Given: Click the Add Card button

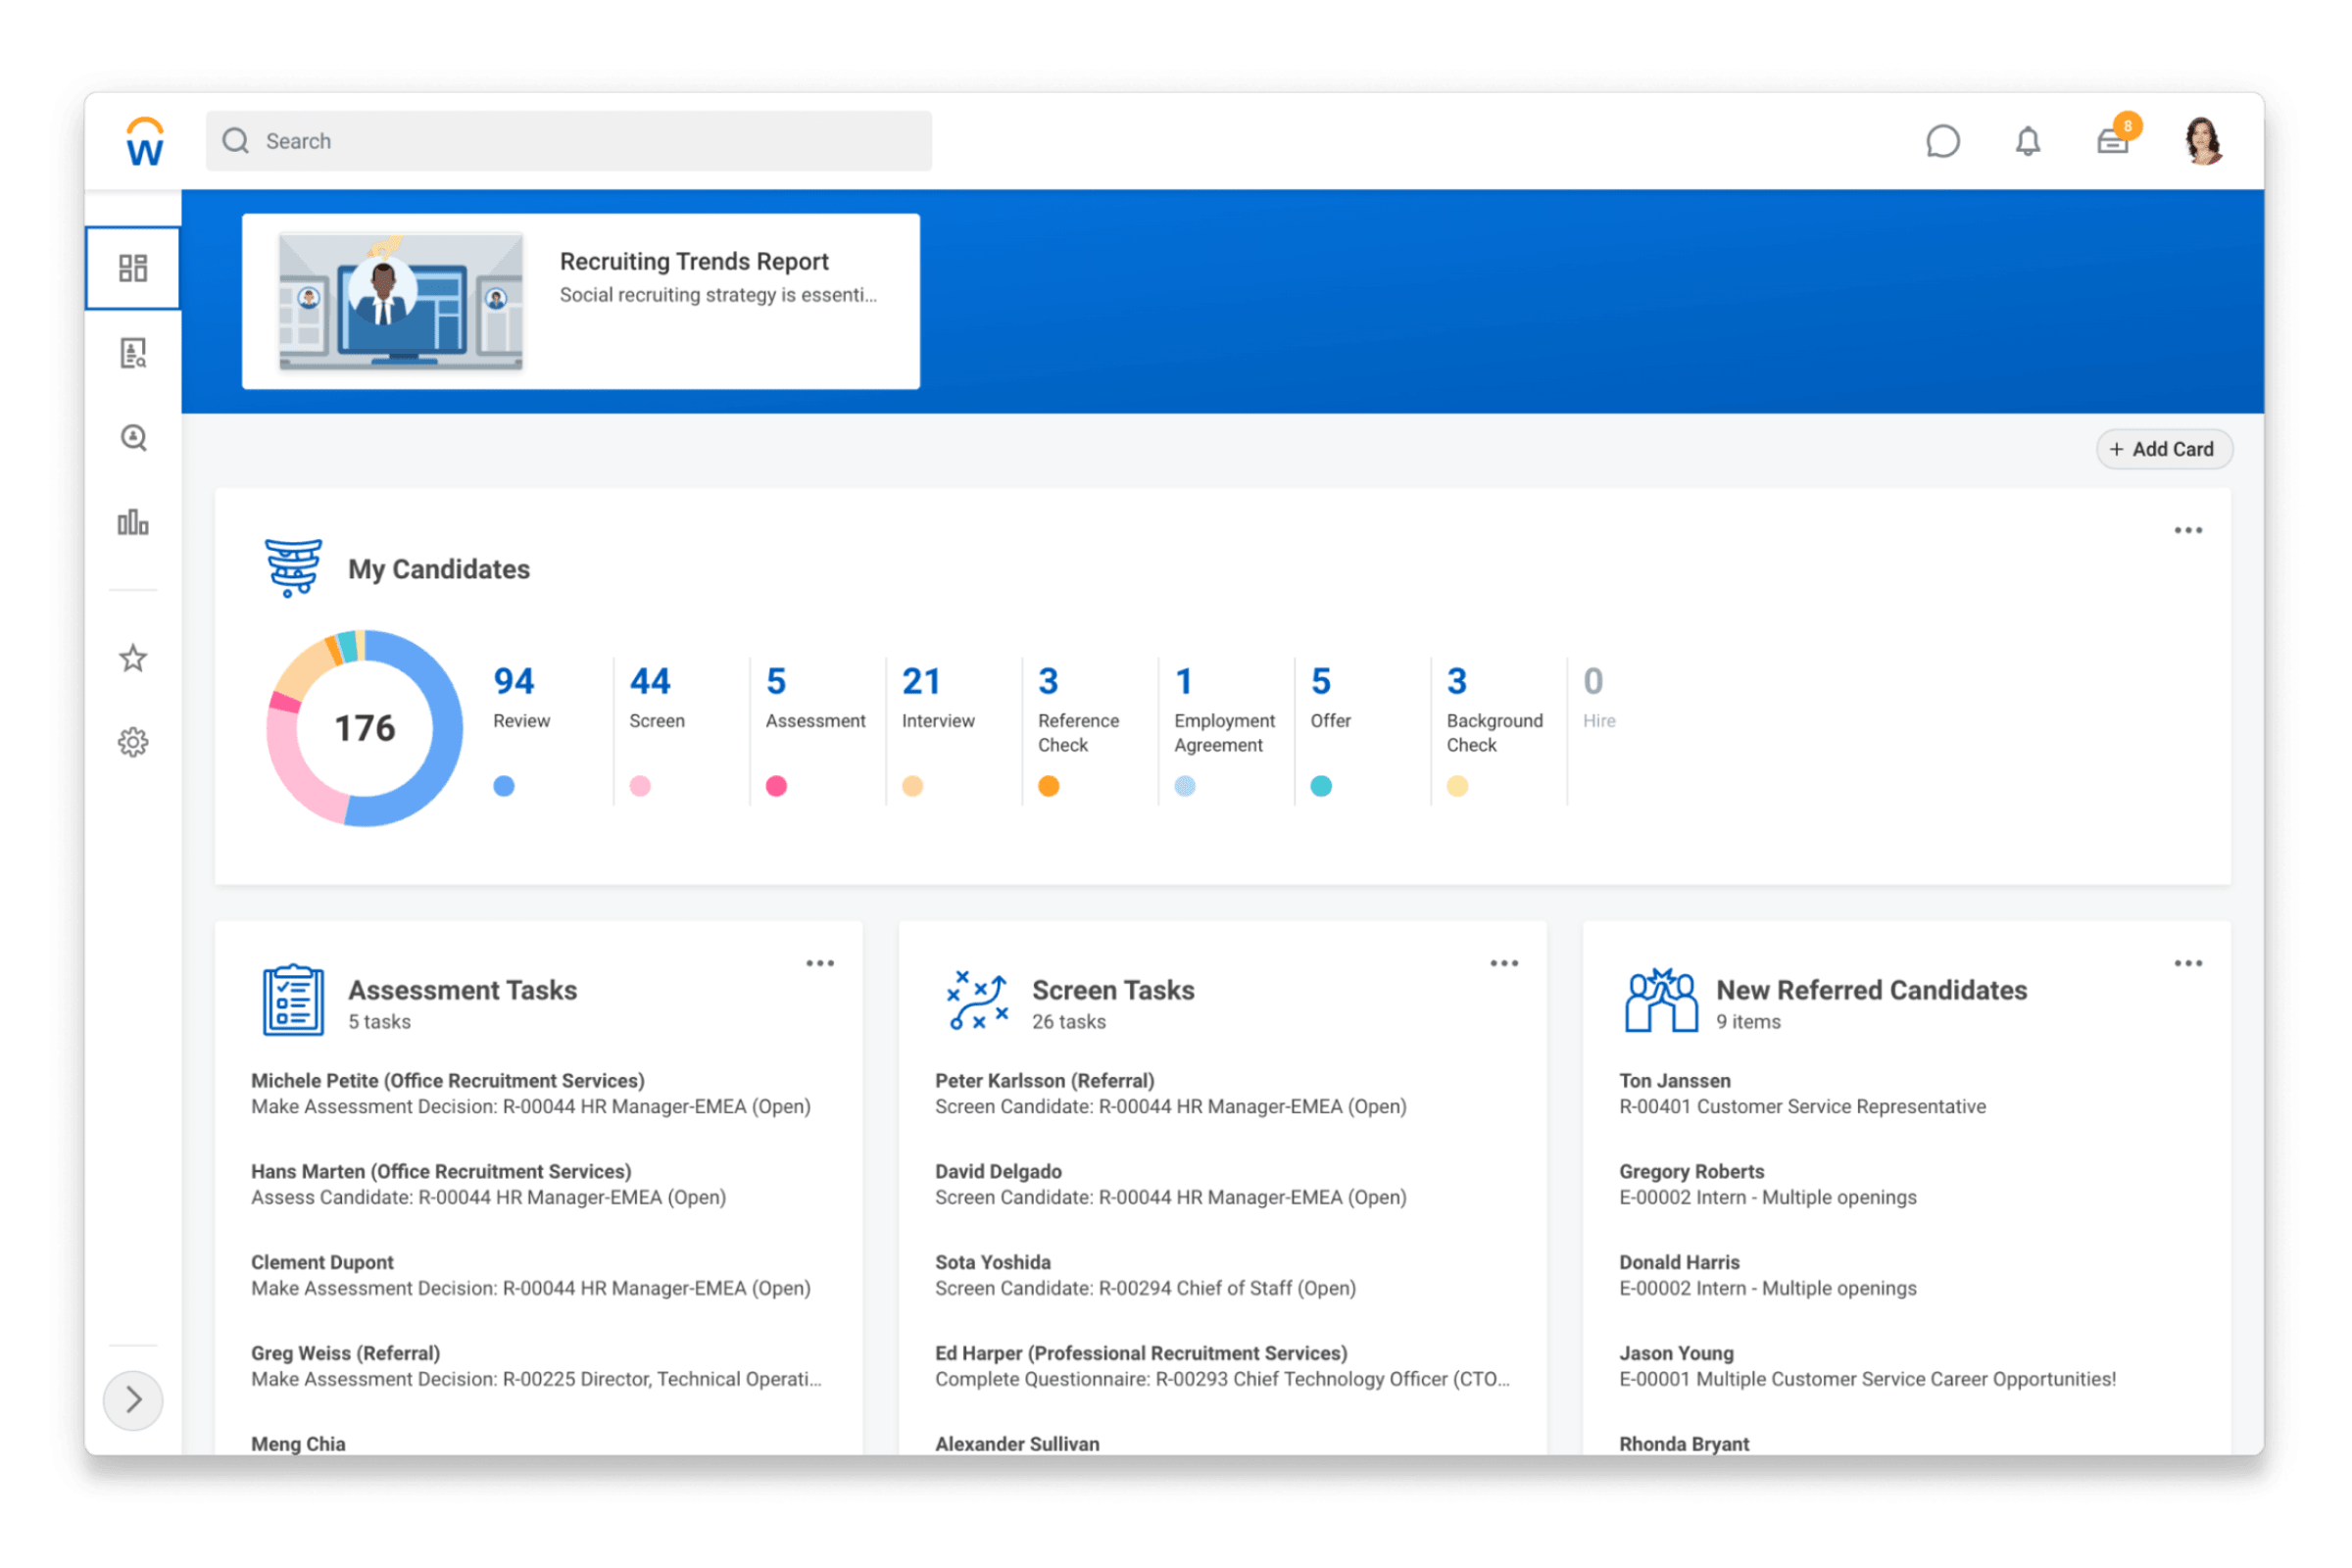Looking at the screenshot, I should point(2163,449).
